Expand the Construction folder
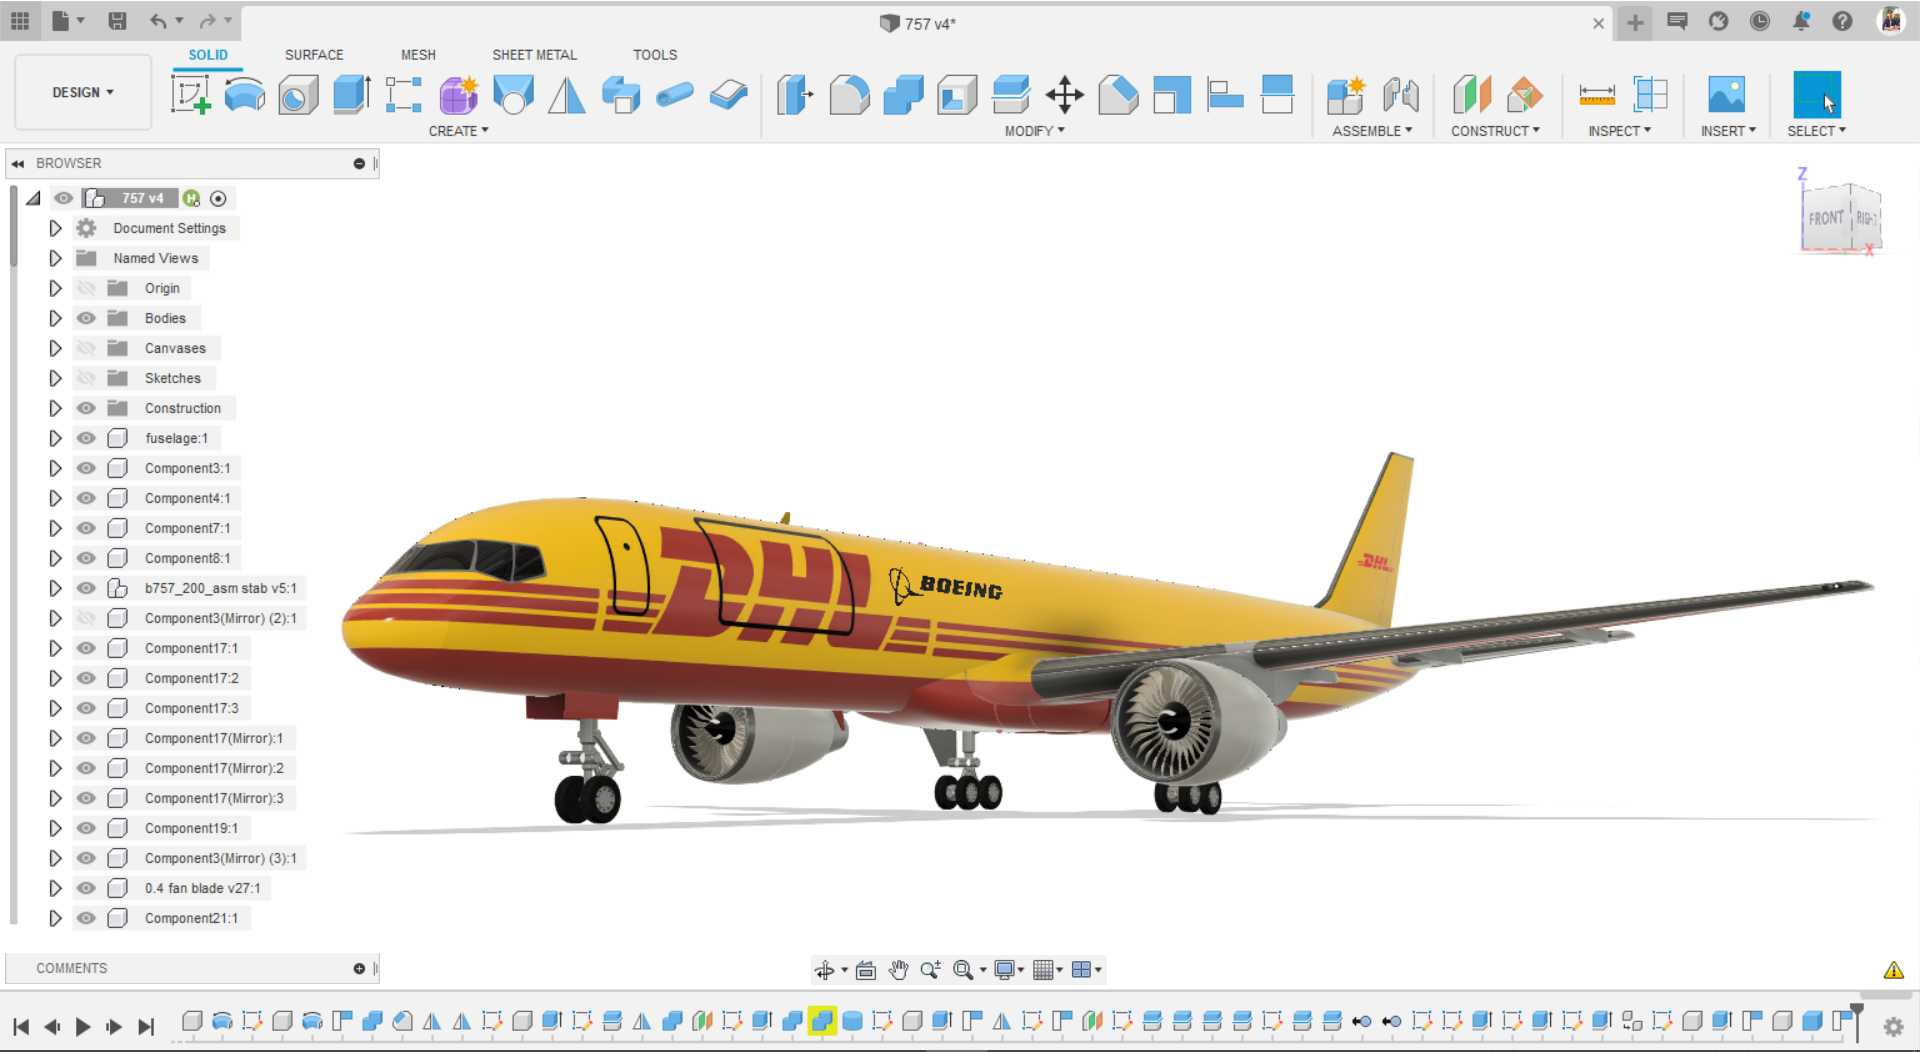1920x1052 pixels. tap(55, 408)
